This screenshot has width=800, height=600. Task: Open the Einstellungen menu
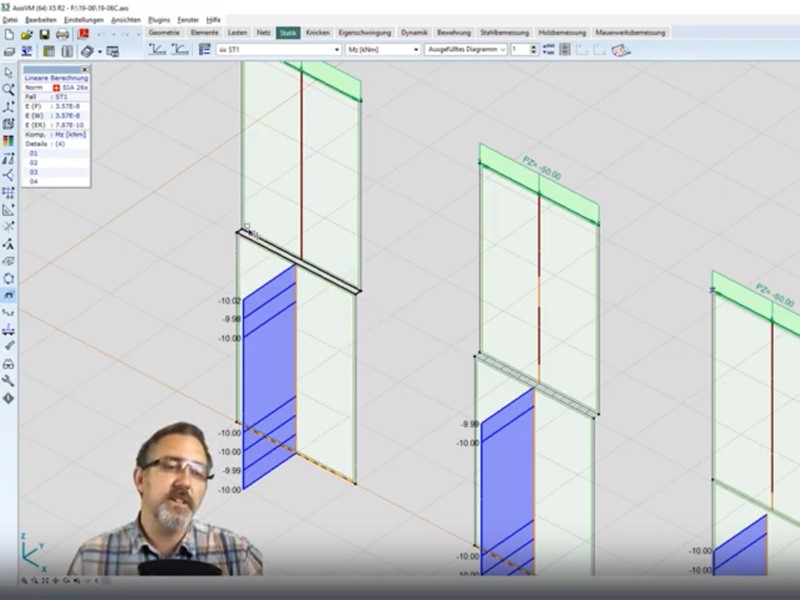click(x=84, y=19)
